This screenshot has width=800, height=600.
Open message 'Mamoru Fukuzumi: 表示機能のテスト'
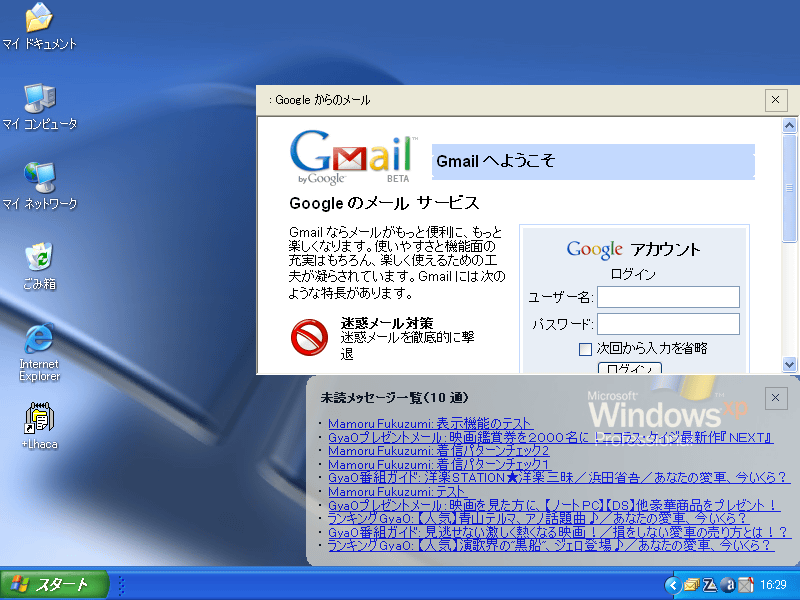tap(430, 423)
